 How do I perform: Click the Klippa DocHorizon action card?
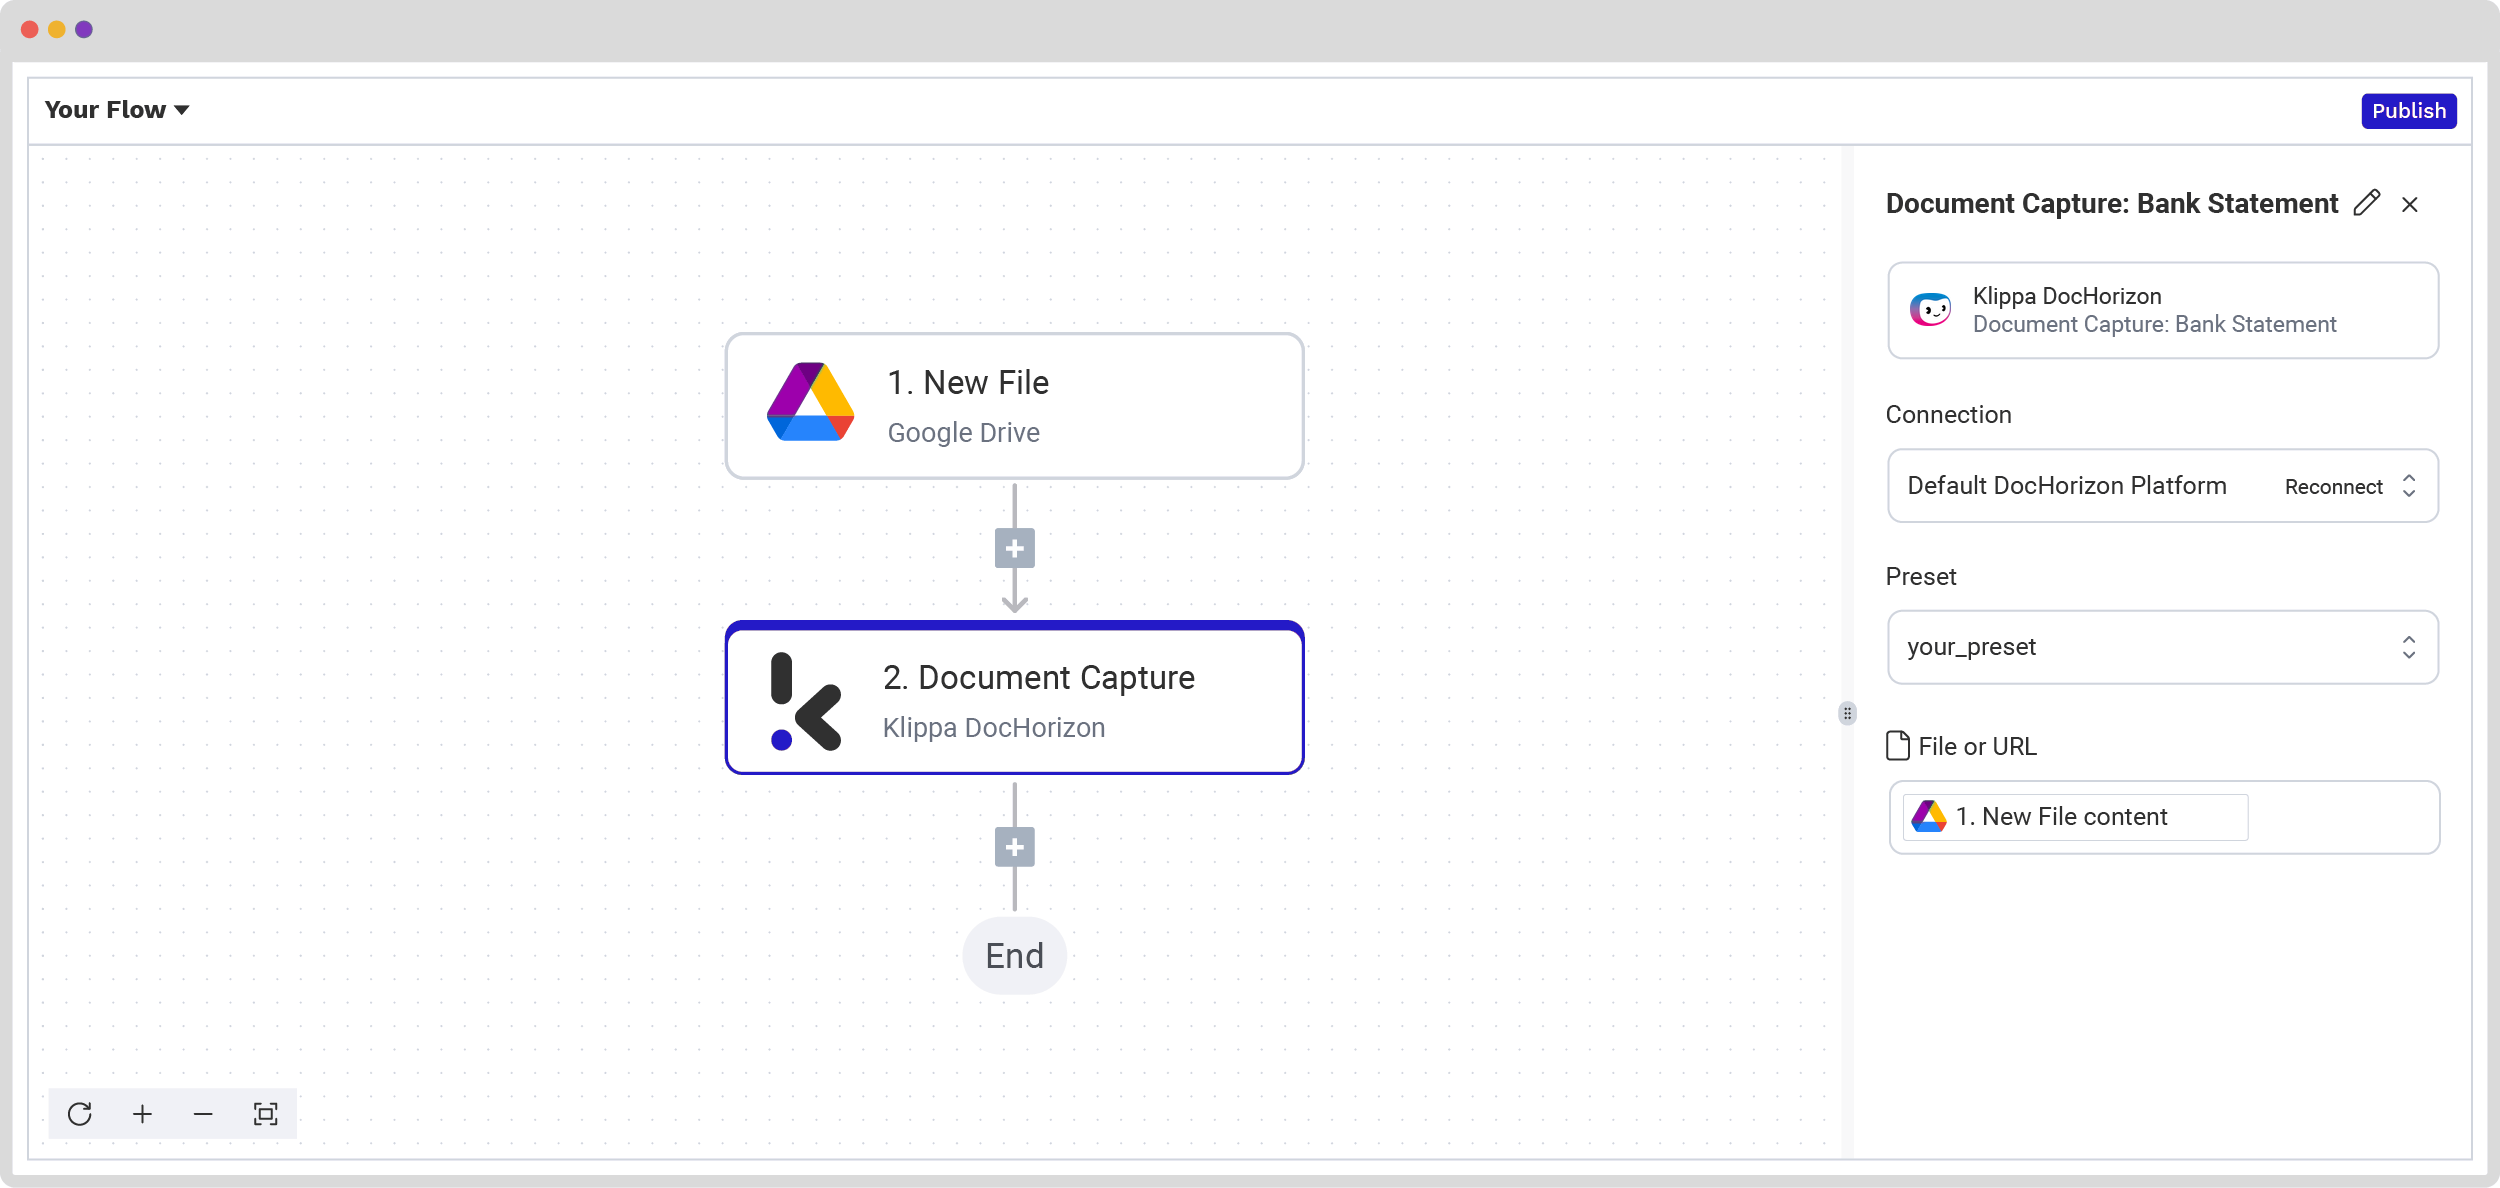coord(2162,310)
